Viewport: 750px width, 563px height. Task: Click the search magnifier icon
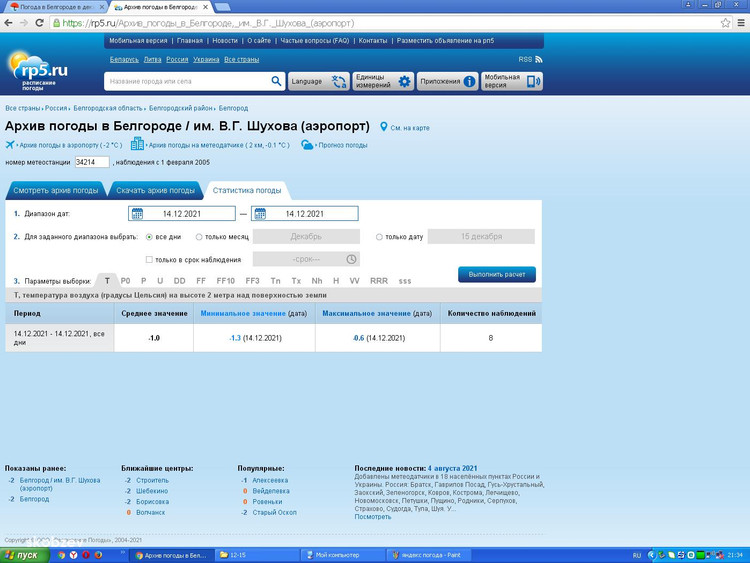[277, 81]
